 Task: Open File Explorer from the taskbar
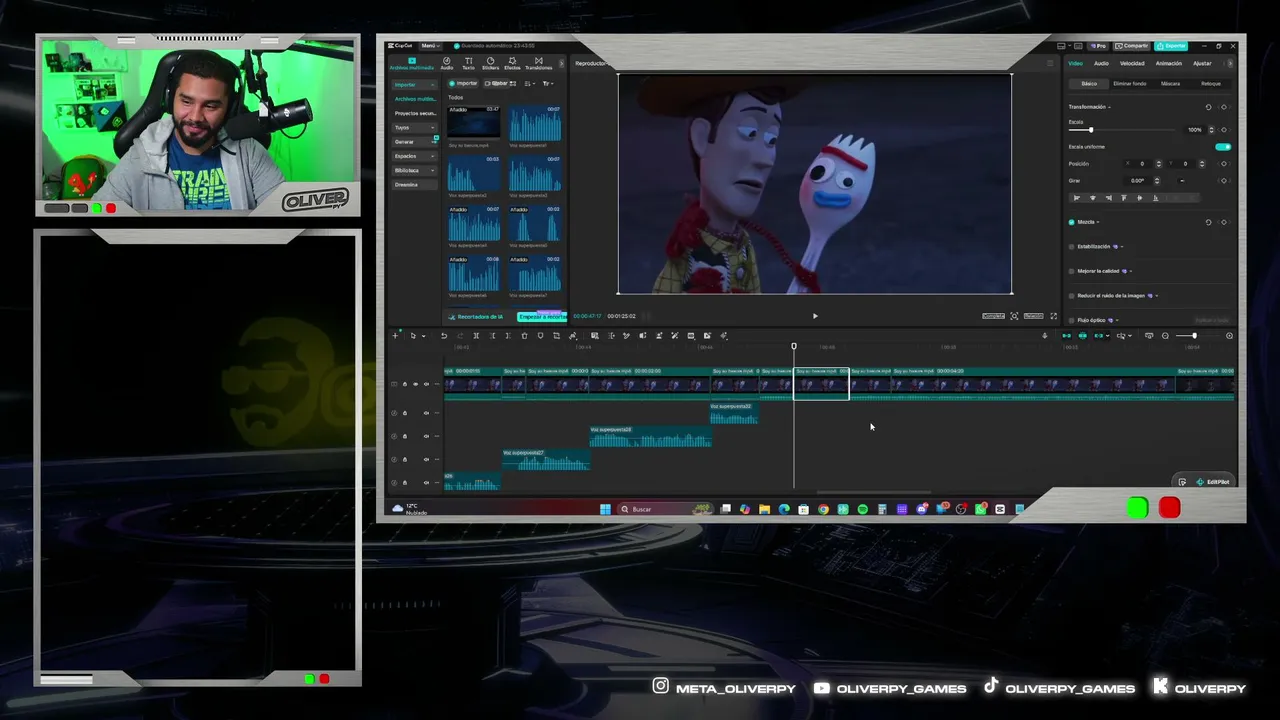tap(764, 509)
